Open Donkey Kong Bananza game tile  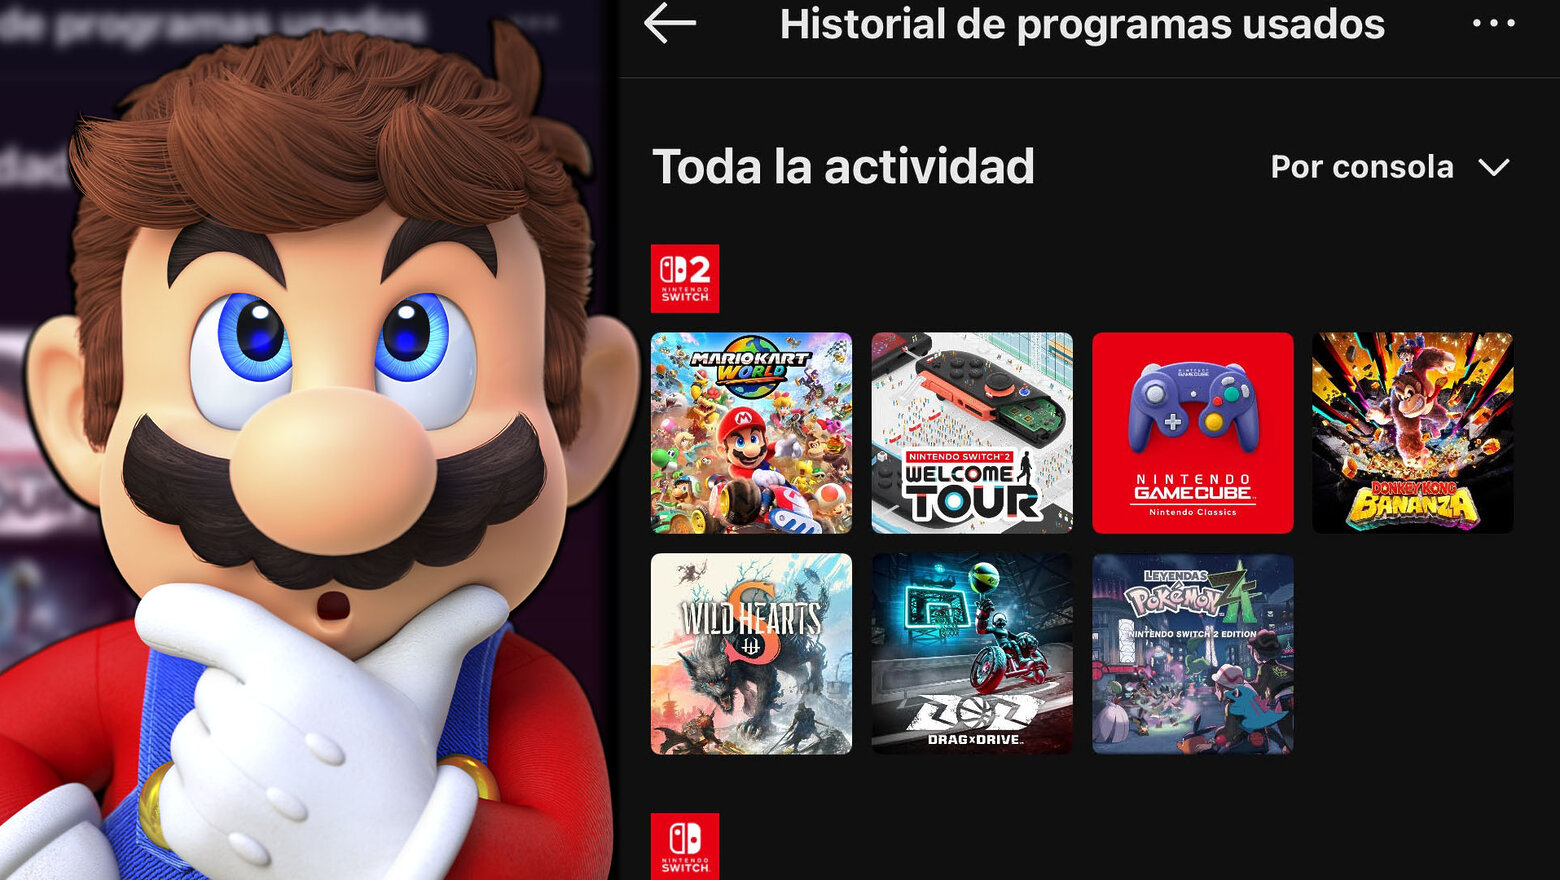[x=1413, y=433]
